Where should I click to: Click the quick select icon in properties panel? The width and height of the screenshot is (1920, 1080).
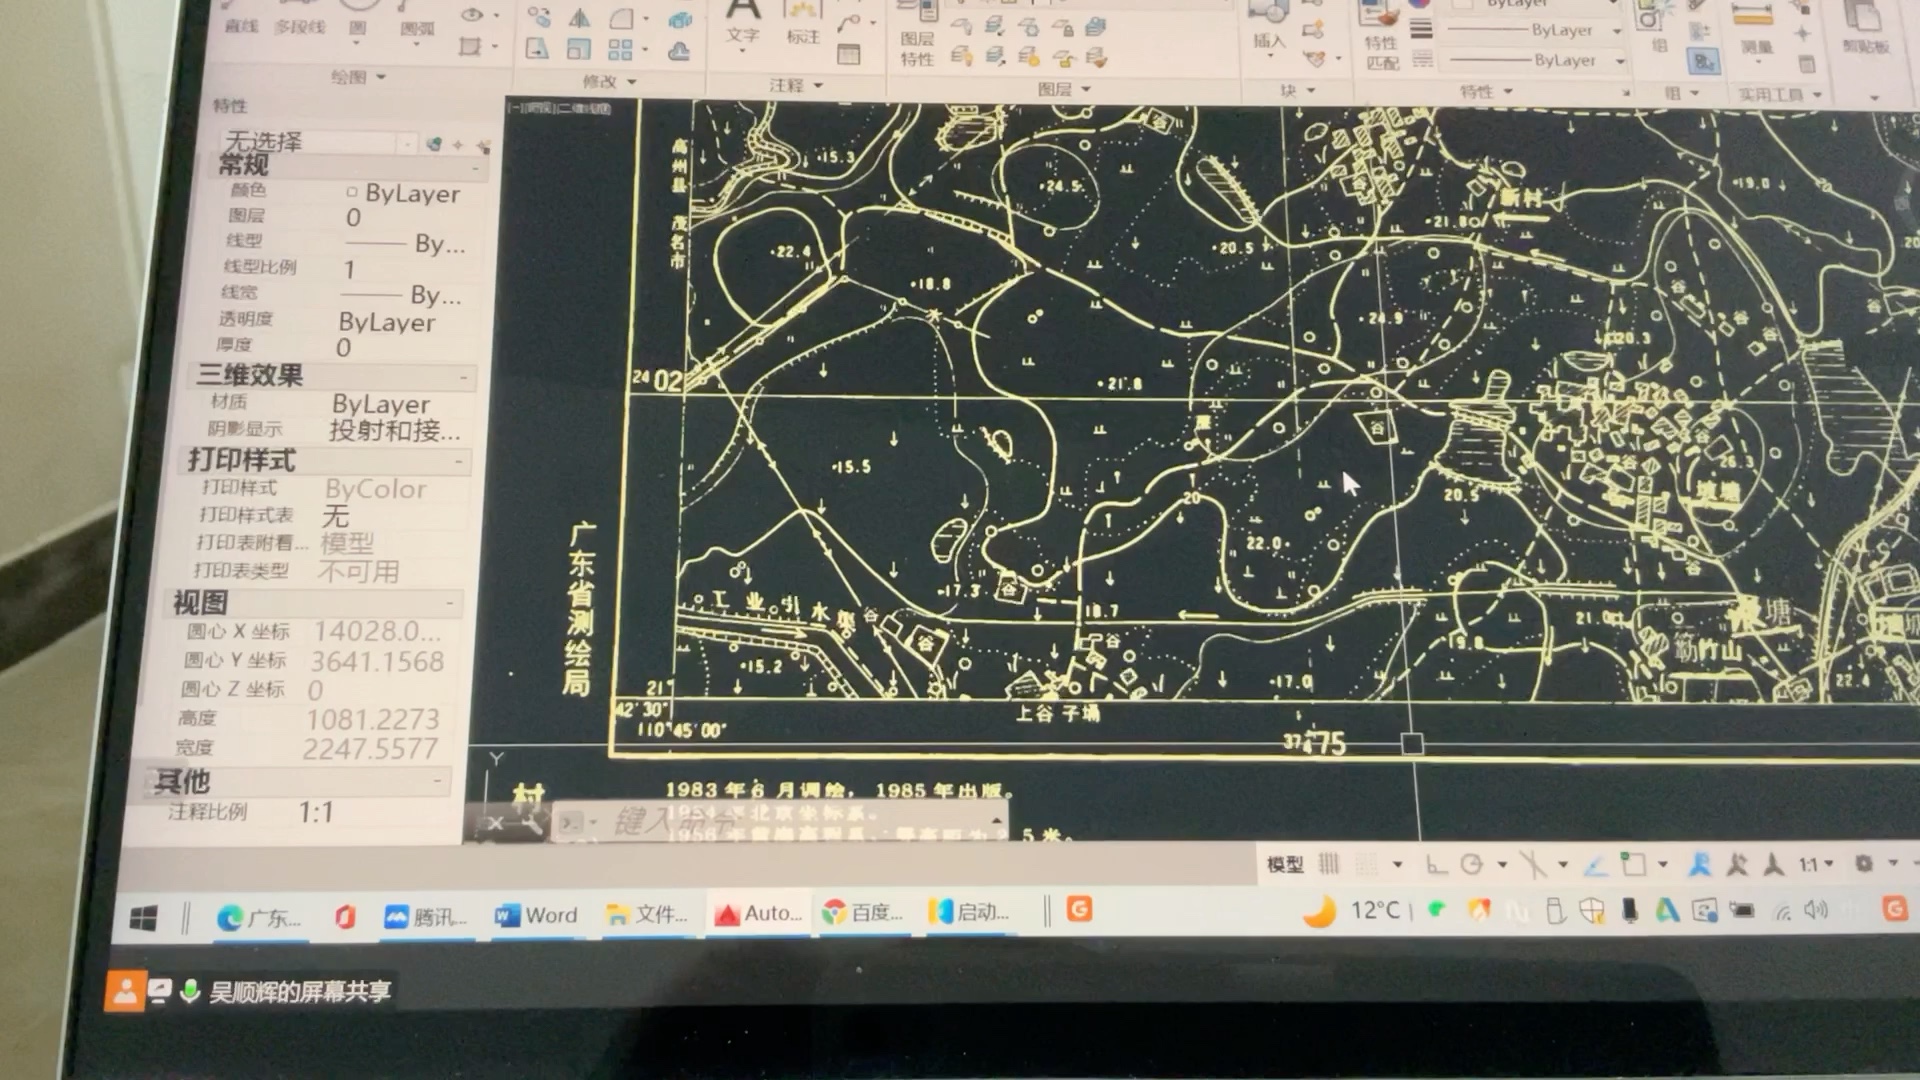pyautogui.click(x=483, y=146)
